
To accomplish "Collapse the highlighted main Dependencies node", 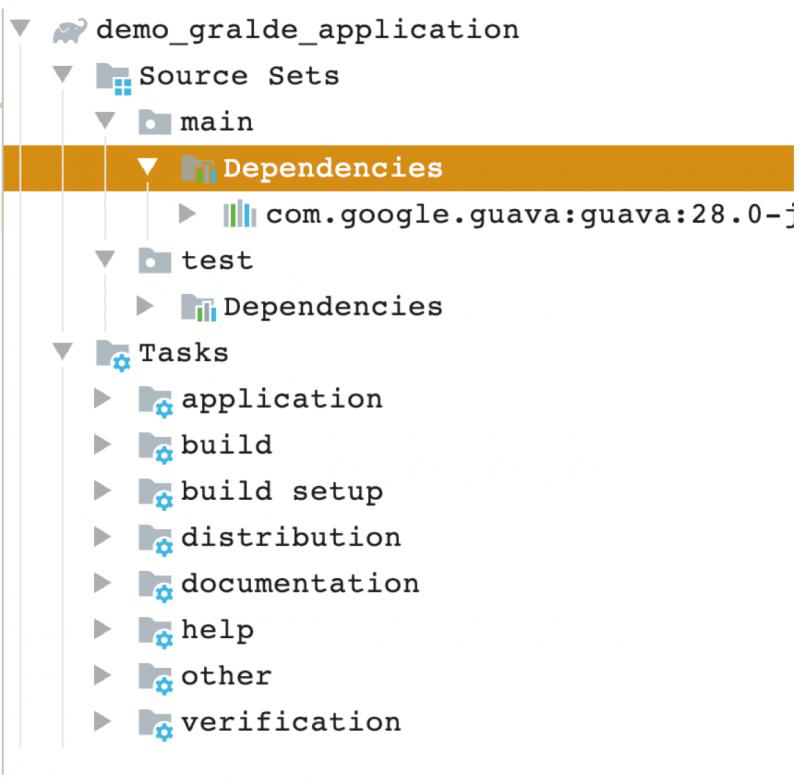I will [x=146, y=168].
